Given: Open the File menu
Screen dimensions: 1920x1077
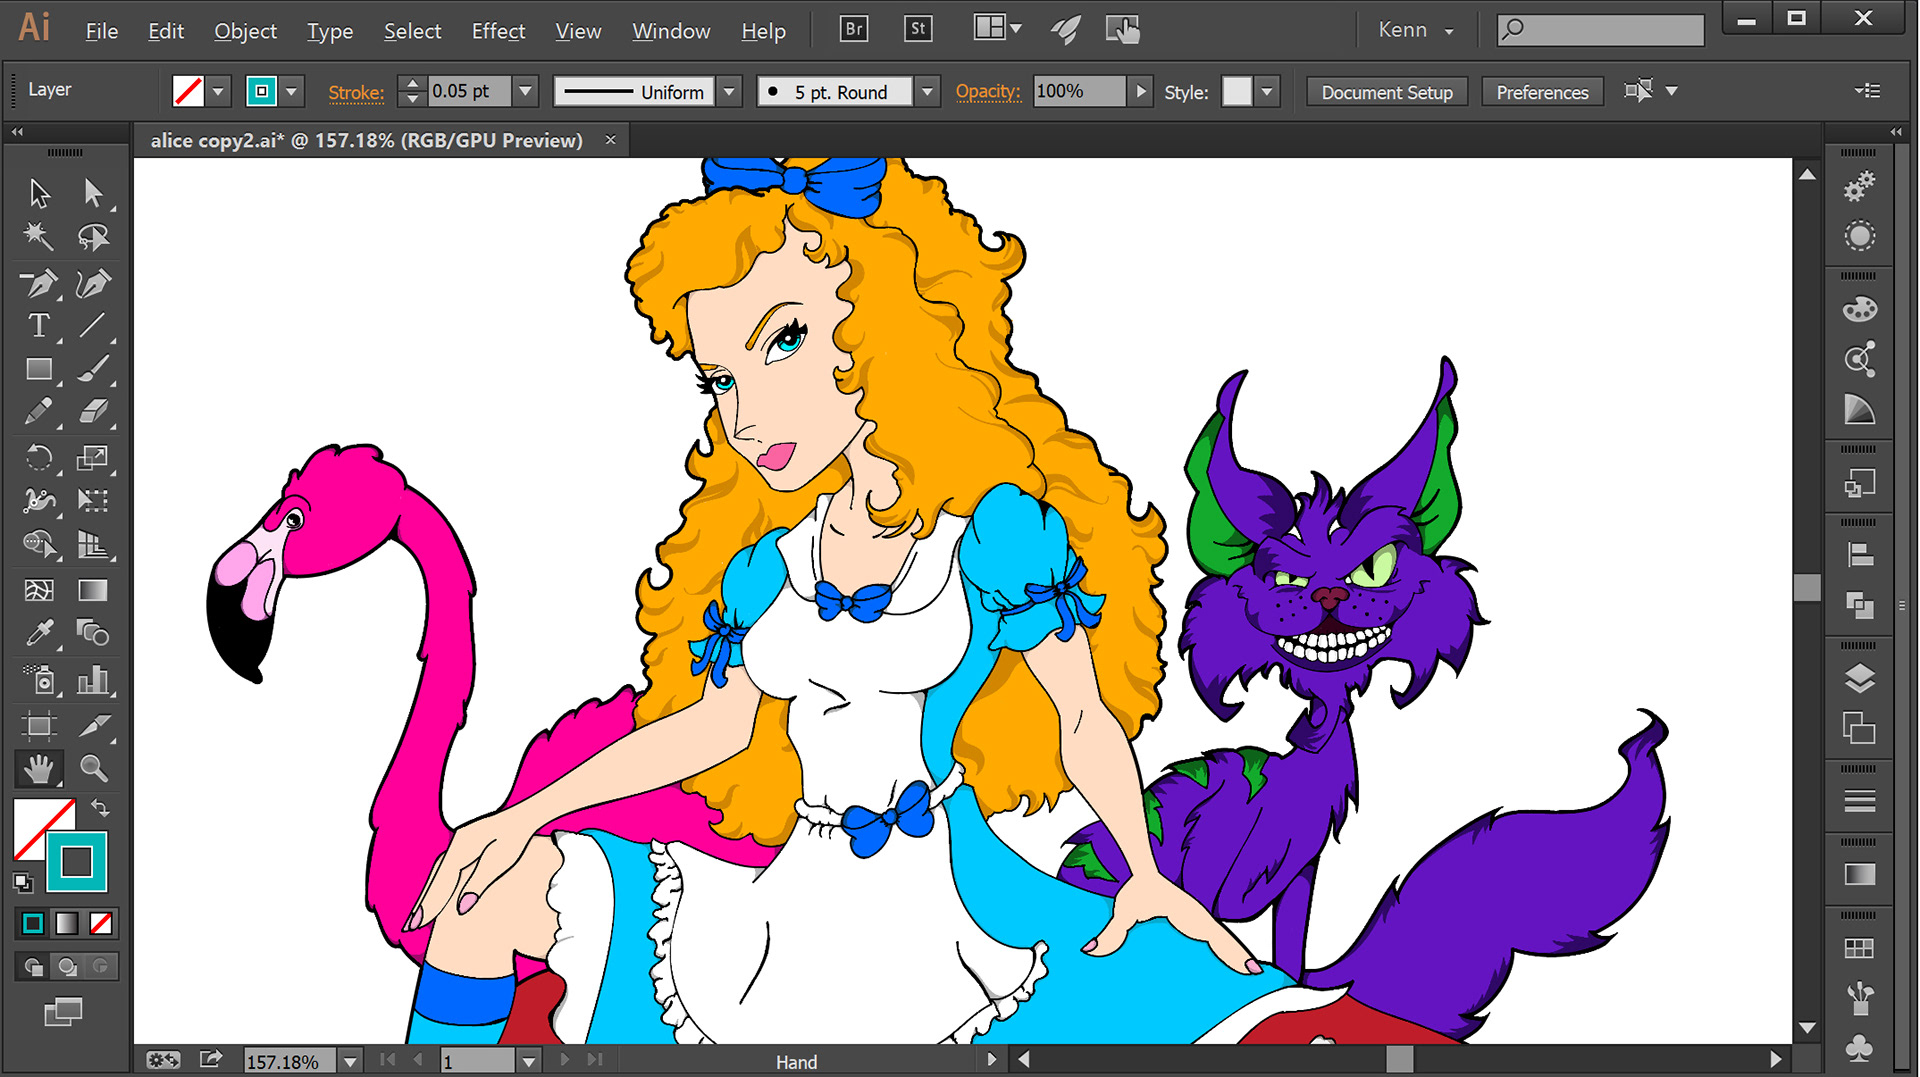Looking at the screenshot, I should [102, 31].
